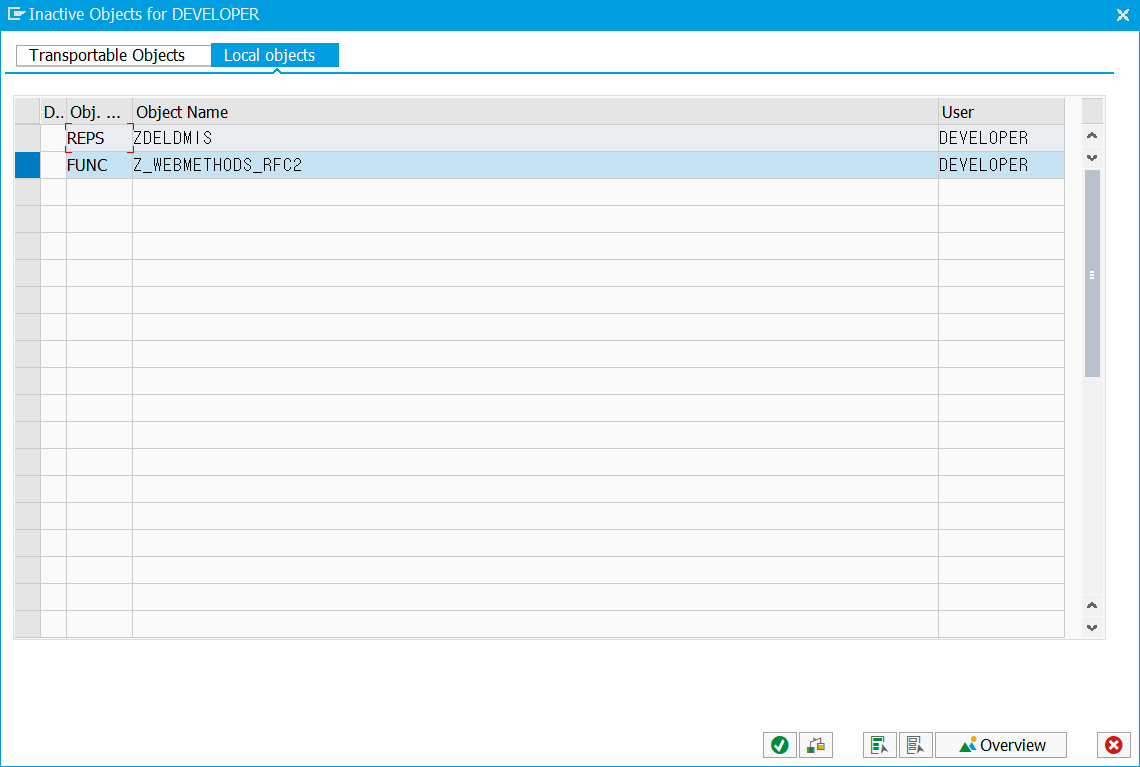The image size is (1140, 767).
Task: Toggle row selector for Z_WEBMETHODS_RFC2
Action: click(27, 165)
